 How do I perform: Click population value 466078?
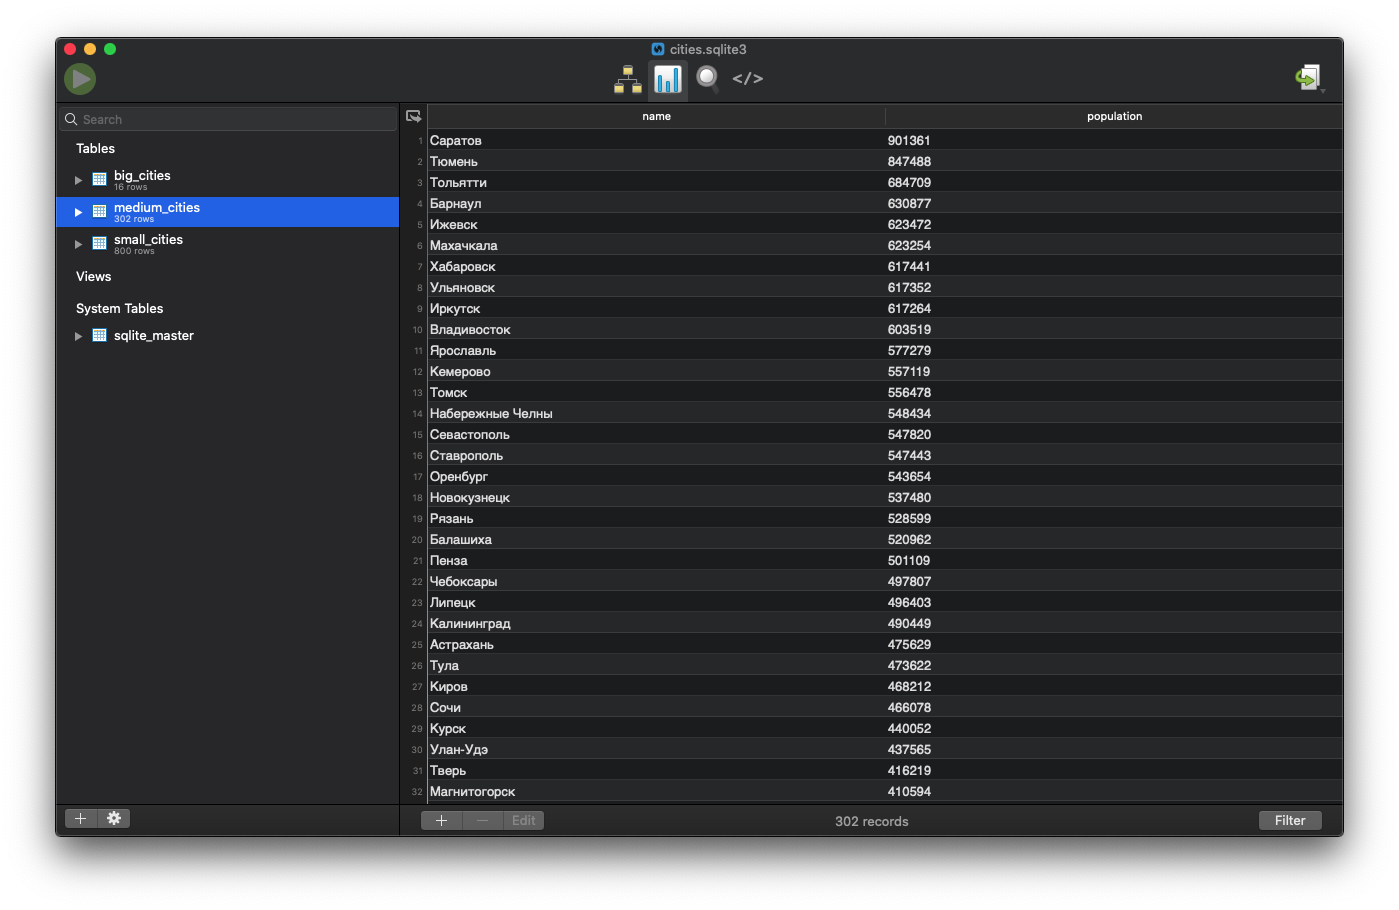pos(909,707)
